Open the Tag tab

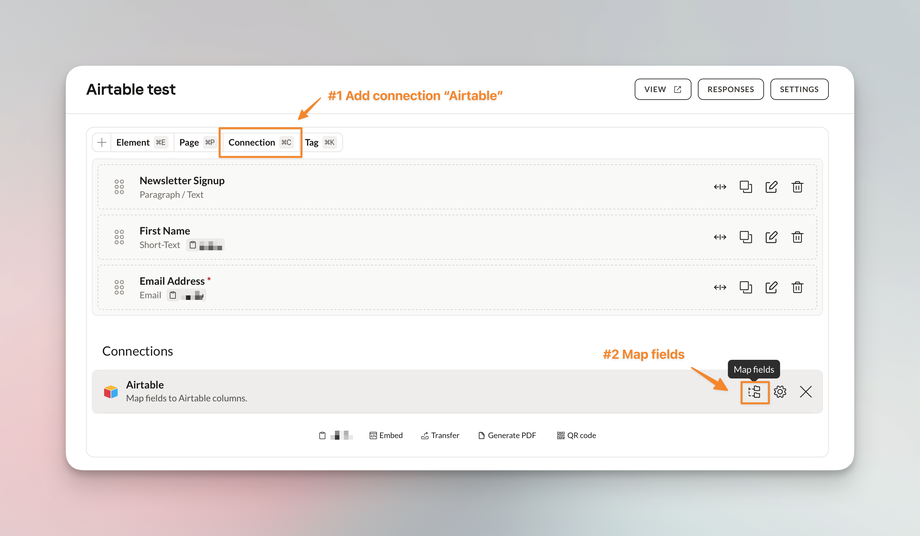point(320,142)
